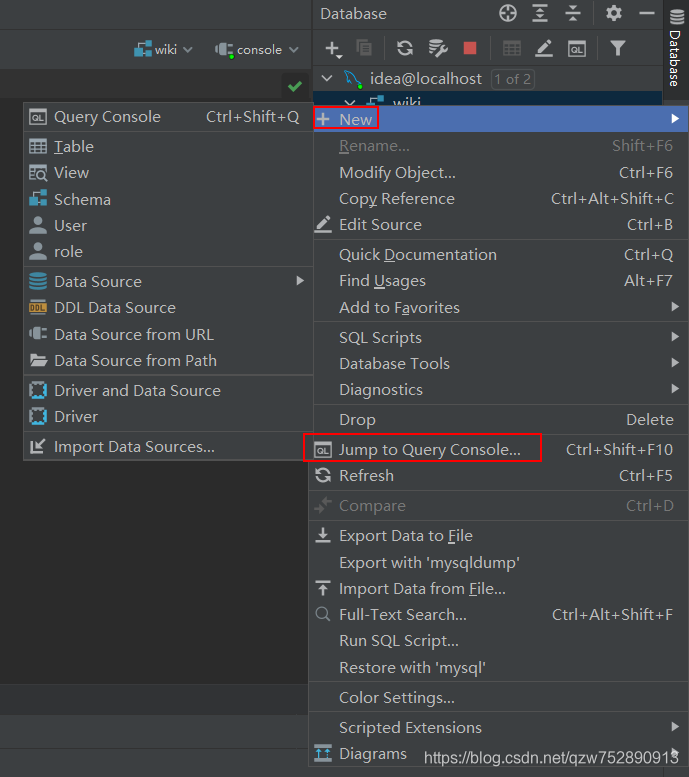This screenshot has height=777, width=689.
Task: Click the red Stop/Disconnect icon
Action: click(469, 48)
